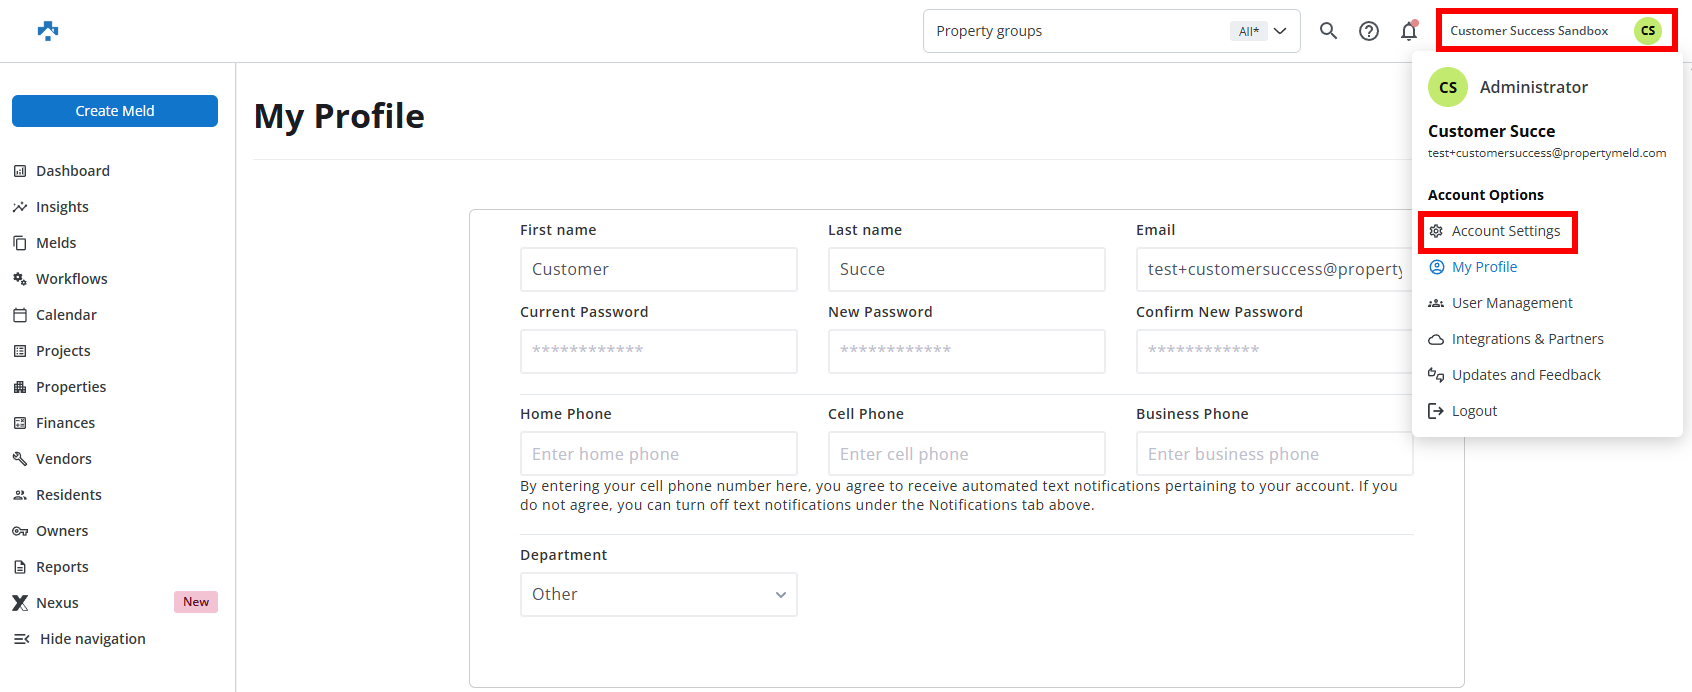Open Insights from the sidebar
This screenshot has width=1692, height=692.
62,207
